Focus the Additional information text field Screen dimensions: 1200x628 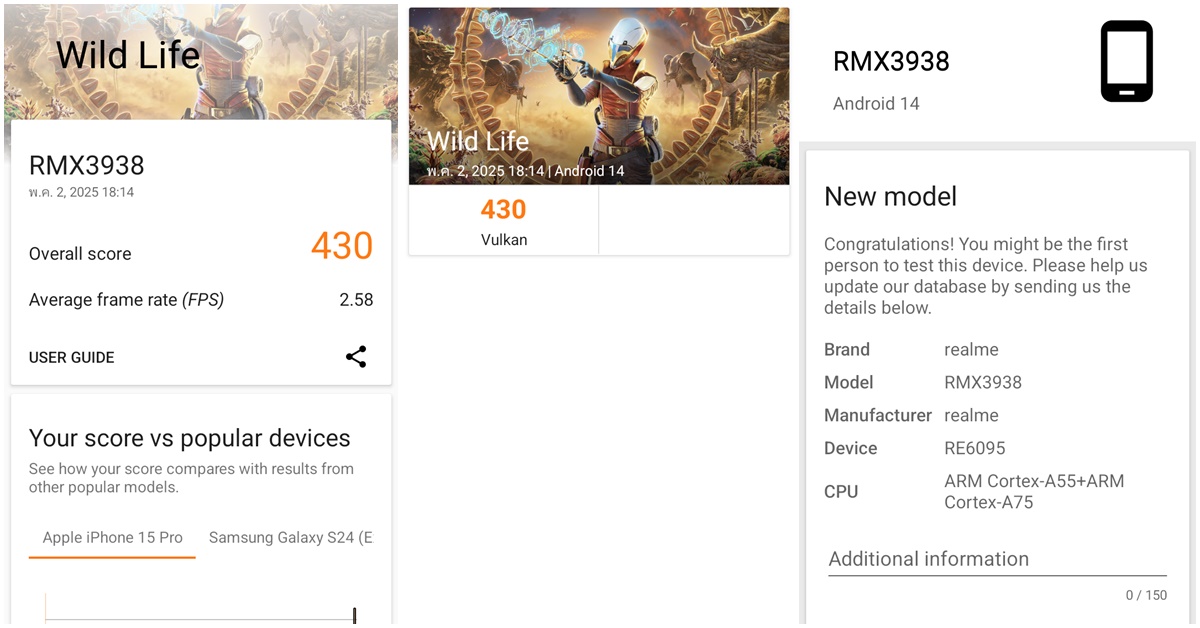click(997, 559)
